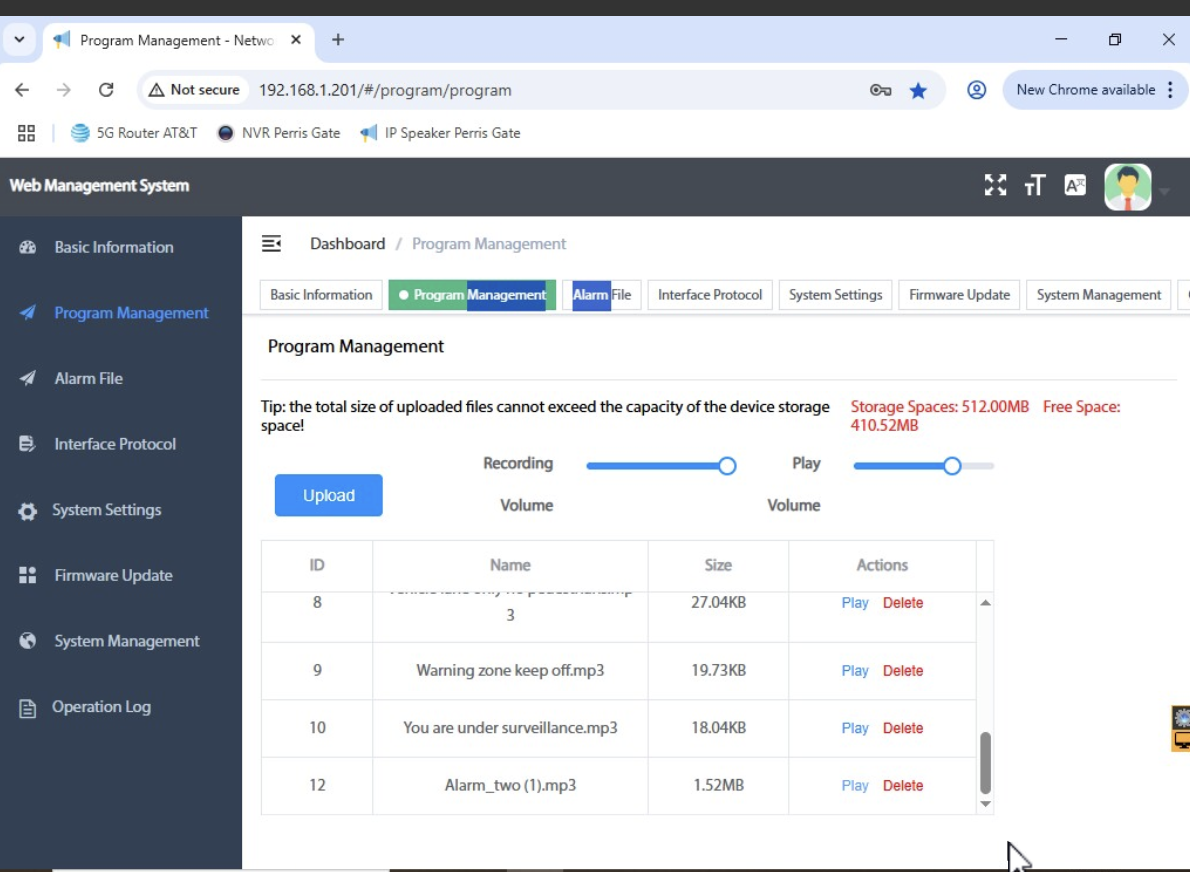Screen dimensions: 1190x872
Task: Open System Management from the sidebar
Action: point(121,641)
